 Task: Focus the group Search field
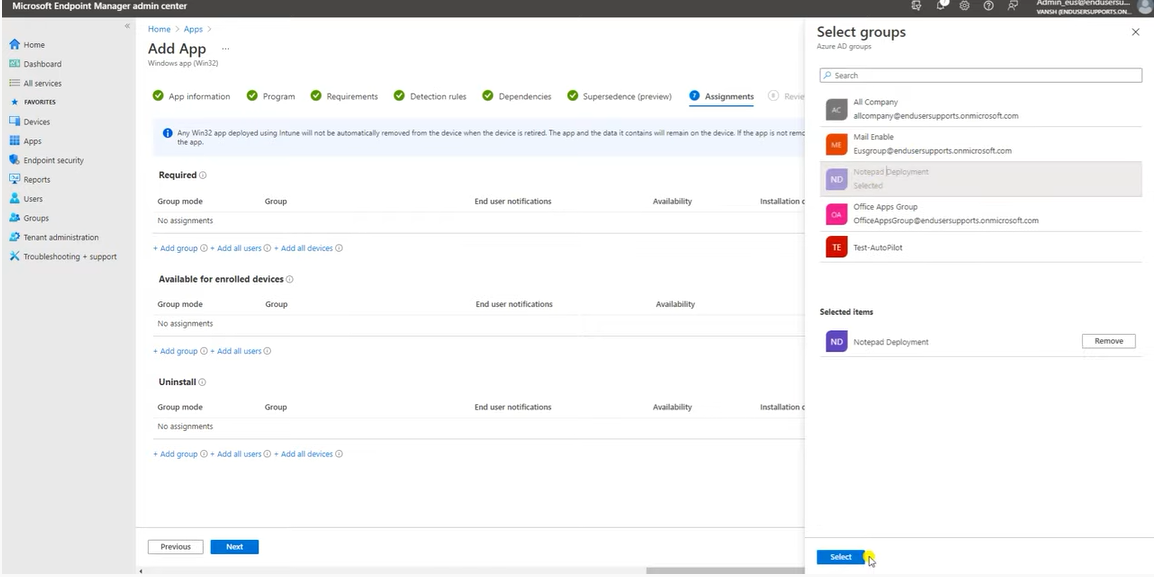tap(980, 75)
